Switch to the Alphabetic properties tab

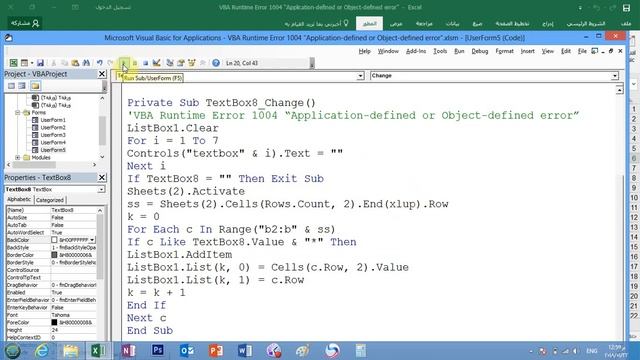[x=19, y=200]
